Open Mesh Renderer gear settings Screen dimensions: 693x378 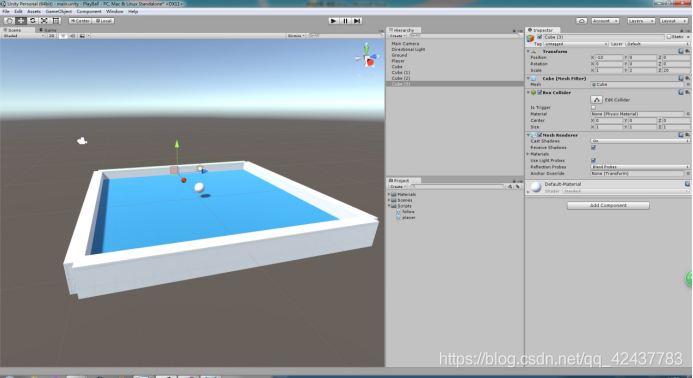tap(687, 135)
